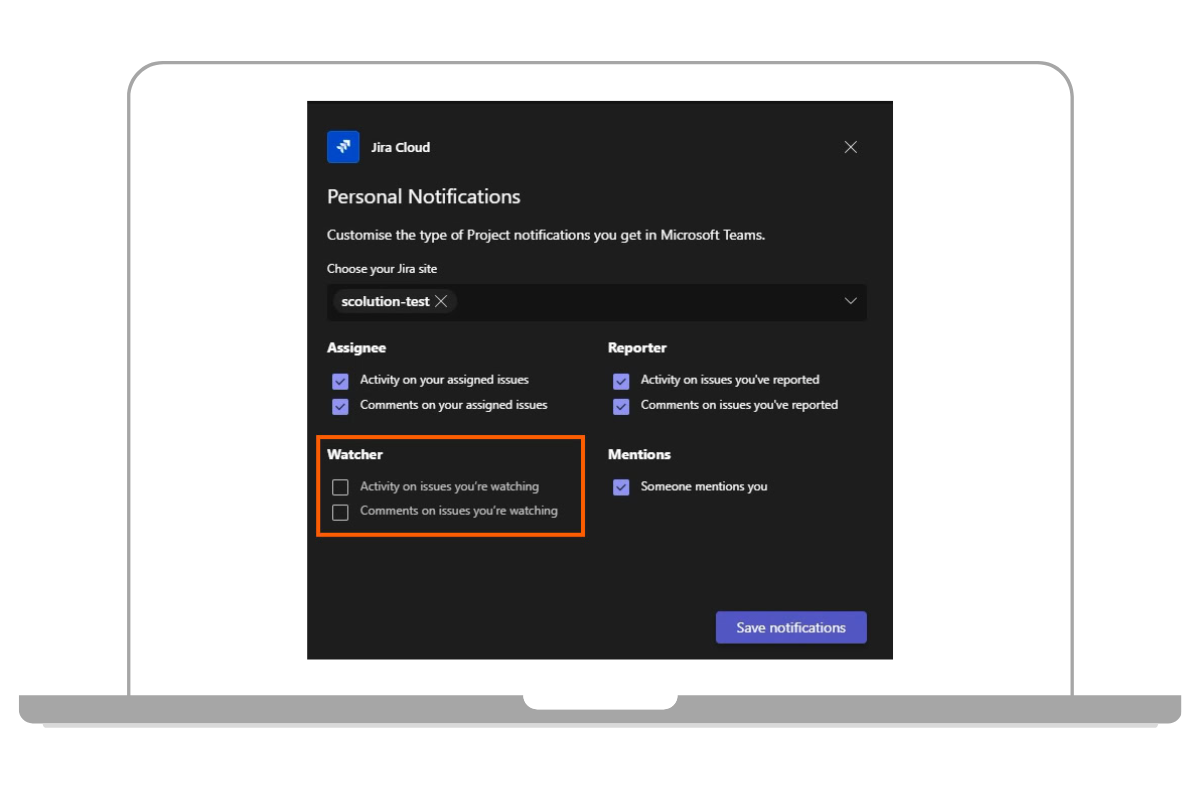Click the Watcher section heading

[355, 454]
